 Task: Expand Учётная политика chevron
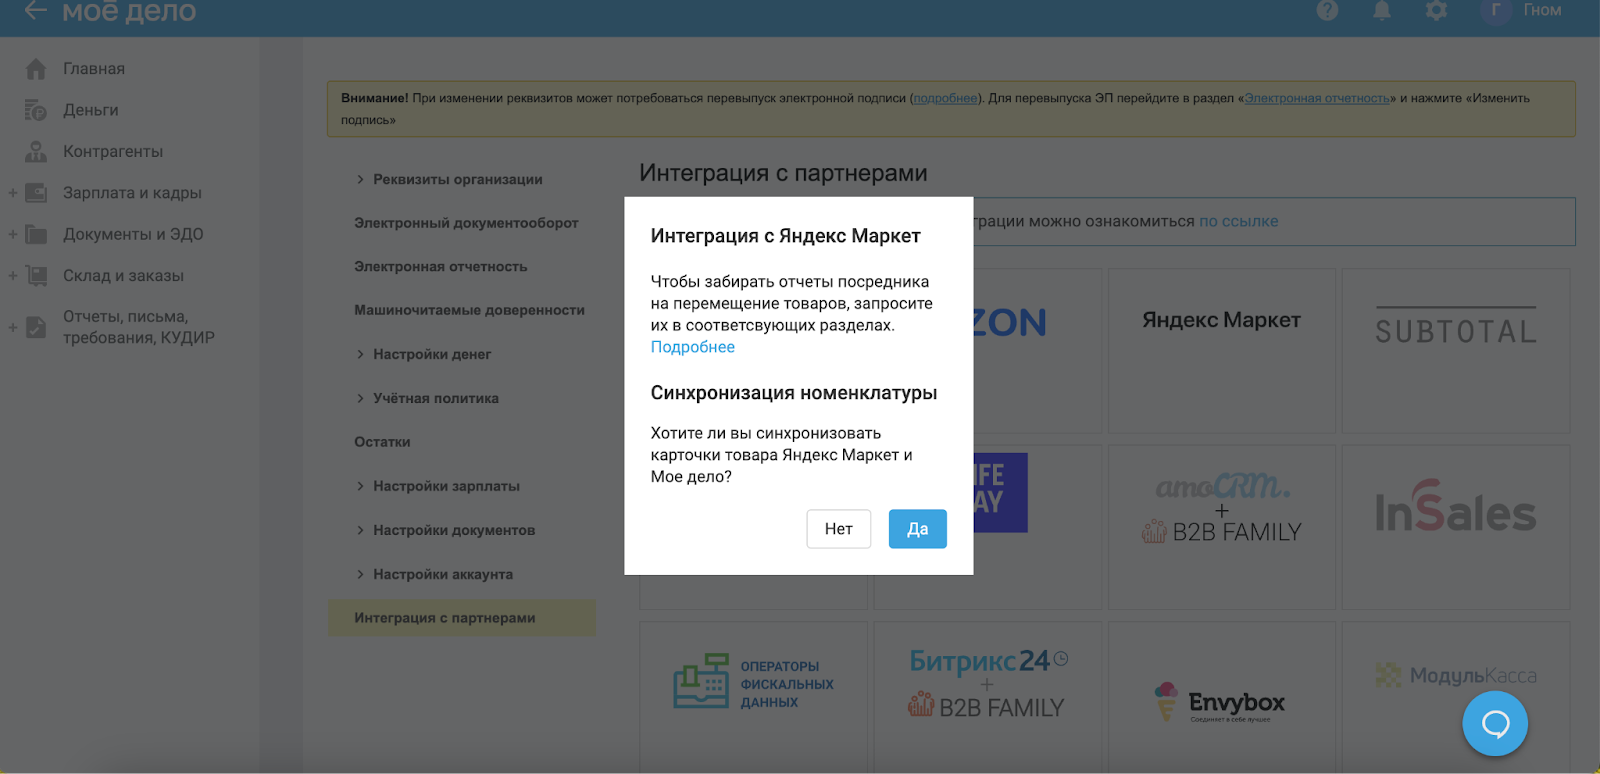click(360, 398)
